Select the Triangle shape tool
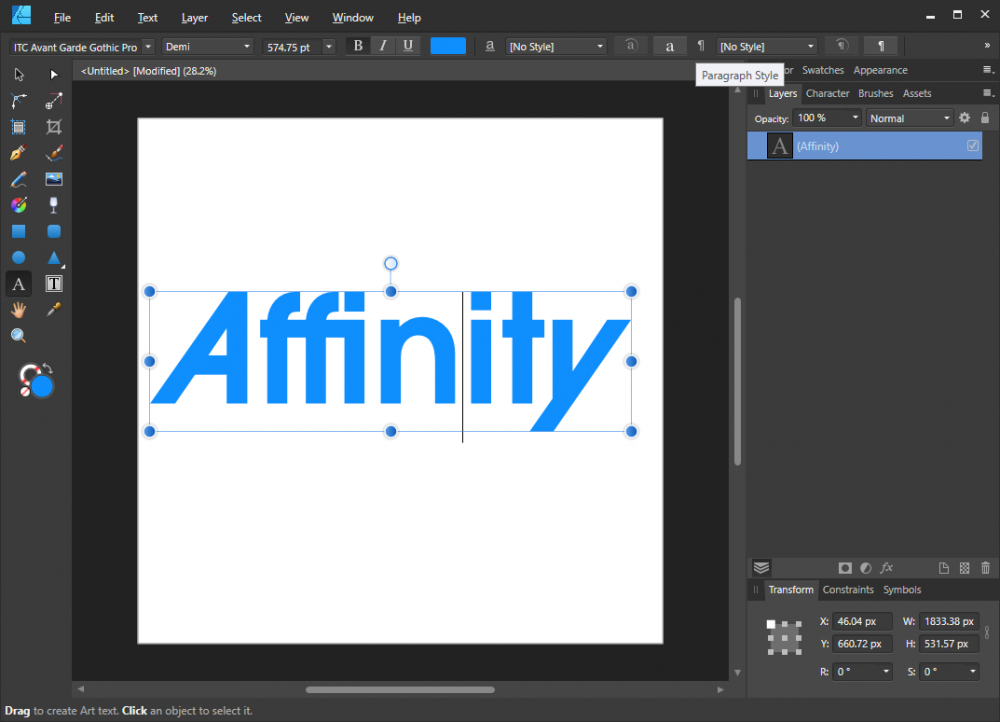The image size is (1000, 722). 54,258
